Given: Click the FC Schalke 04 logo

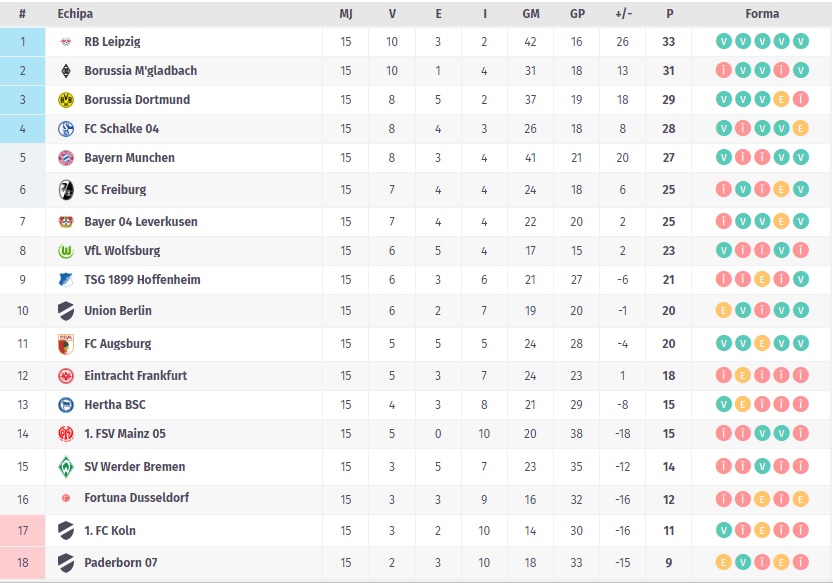Looking at the screenshot, I should point(66,129).
